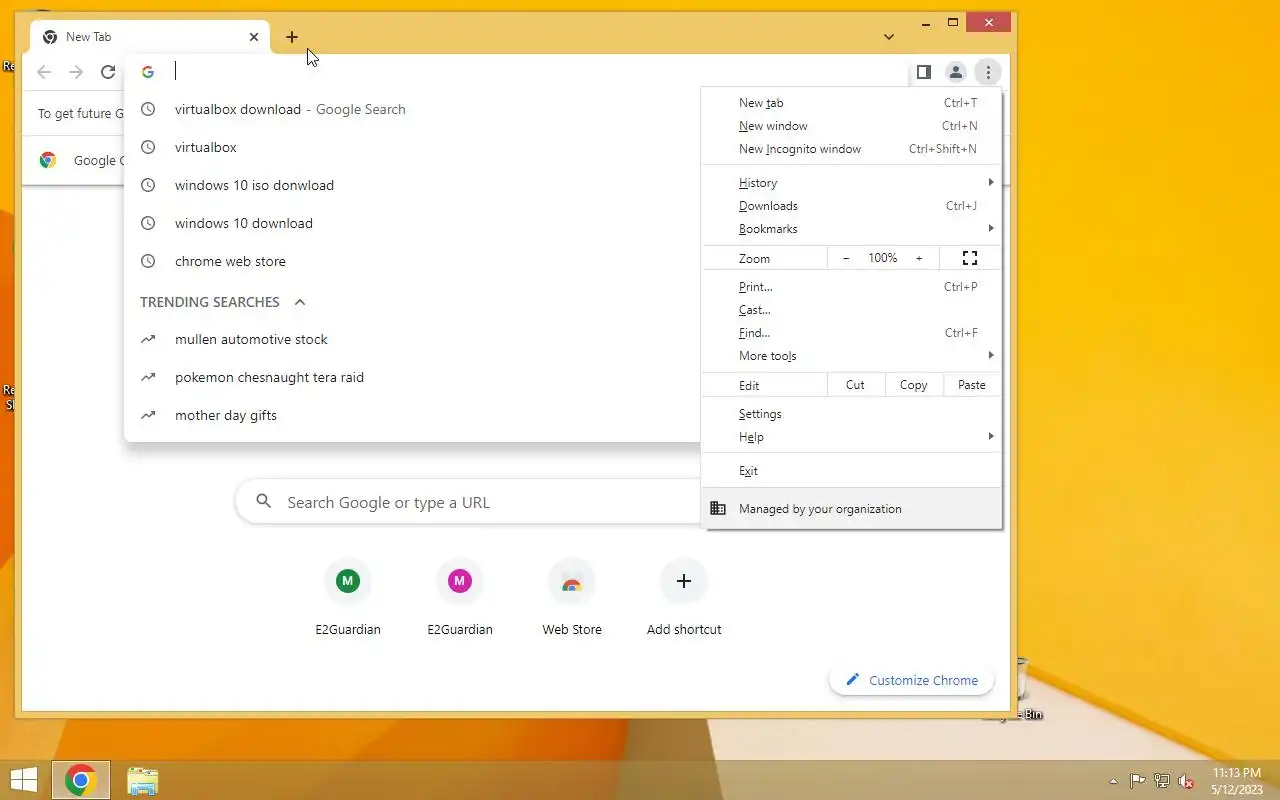Click the Google icon in address bar
Viewport: 1280px width, 800px height.
(x=148, y=72)
